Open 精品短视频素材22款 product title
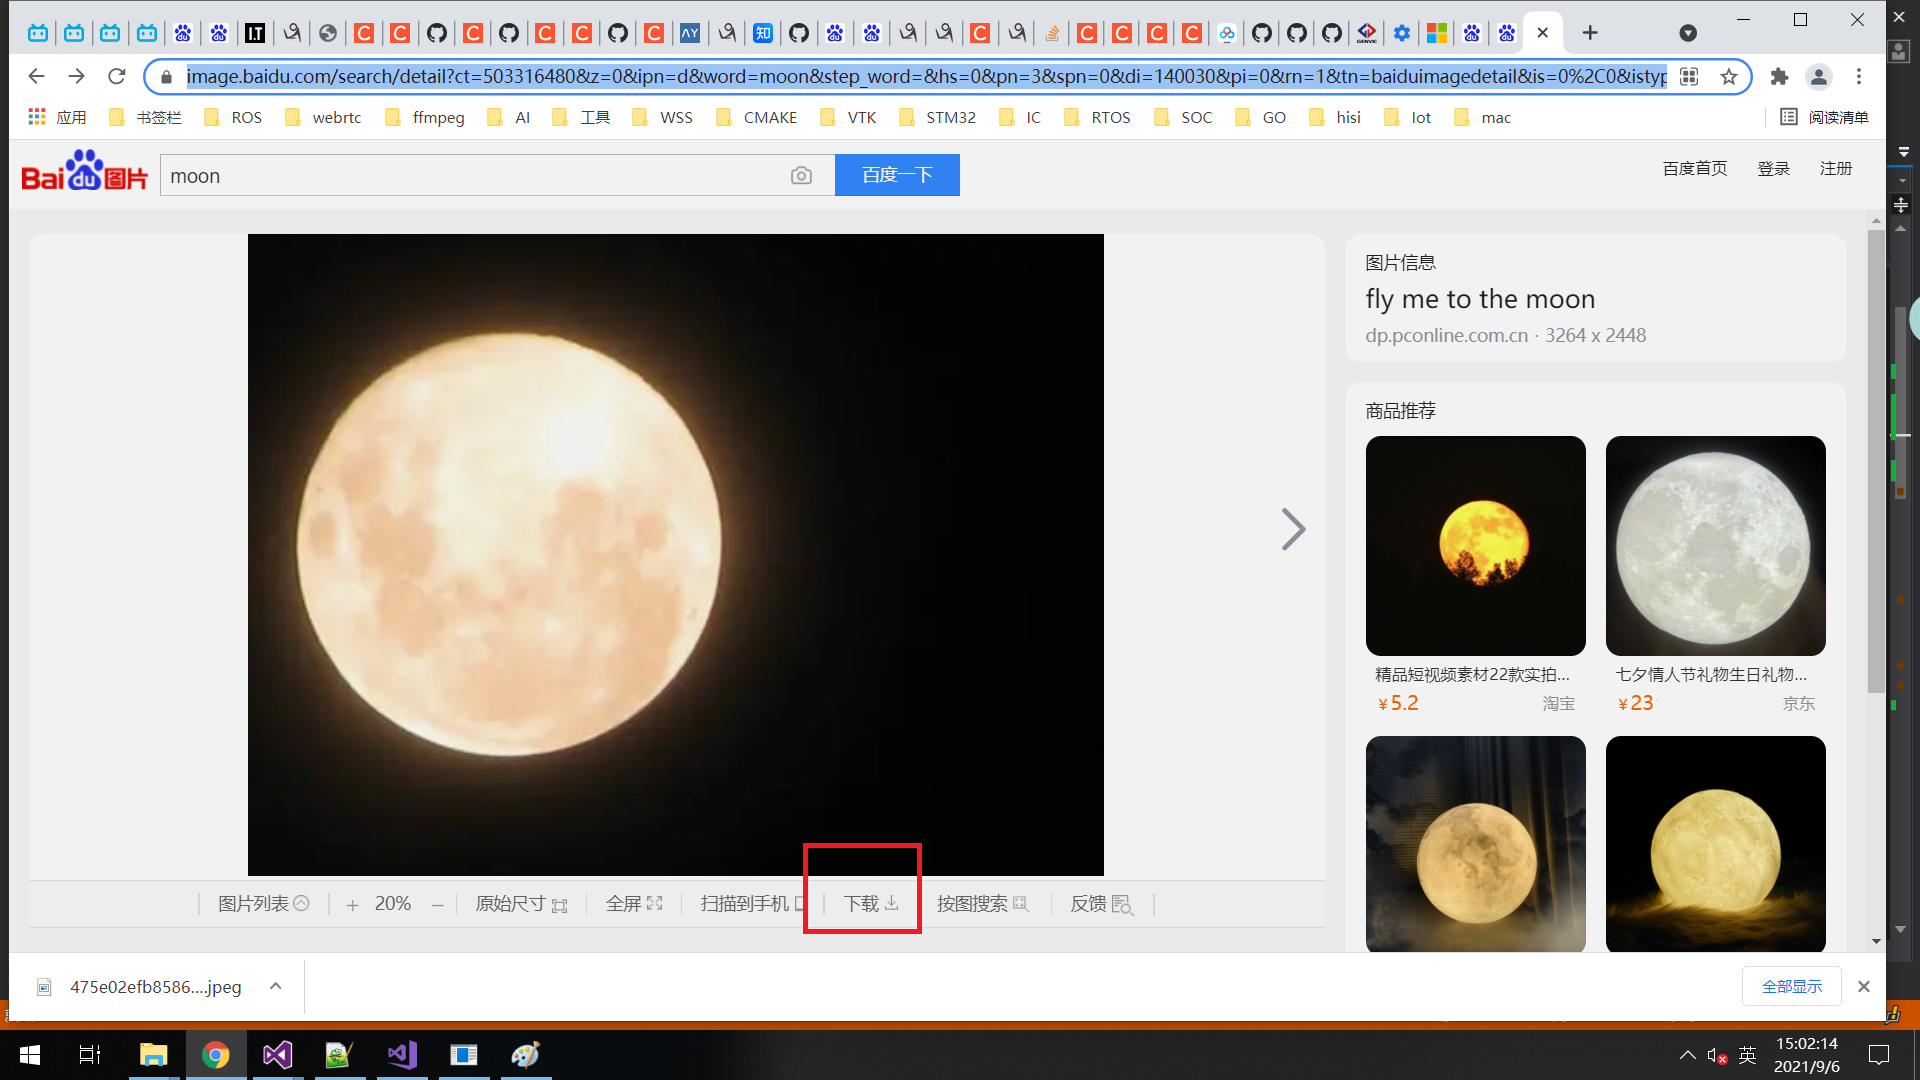This screenshot has width=1920, height=1080. 1472,675
